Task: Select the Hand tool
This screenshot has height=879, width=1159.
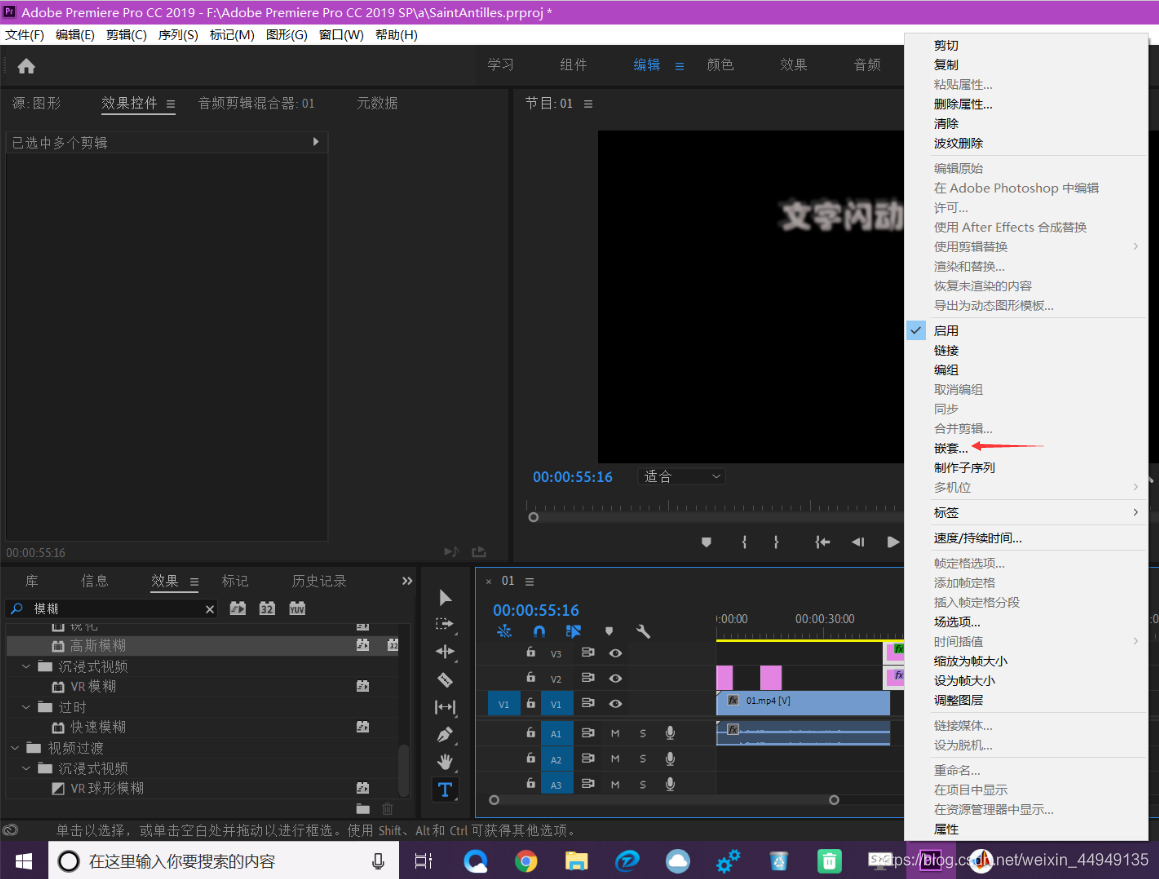Action: [445, 761]
